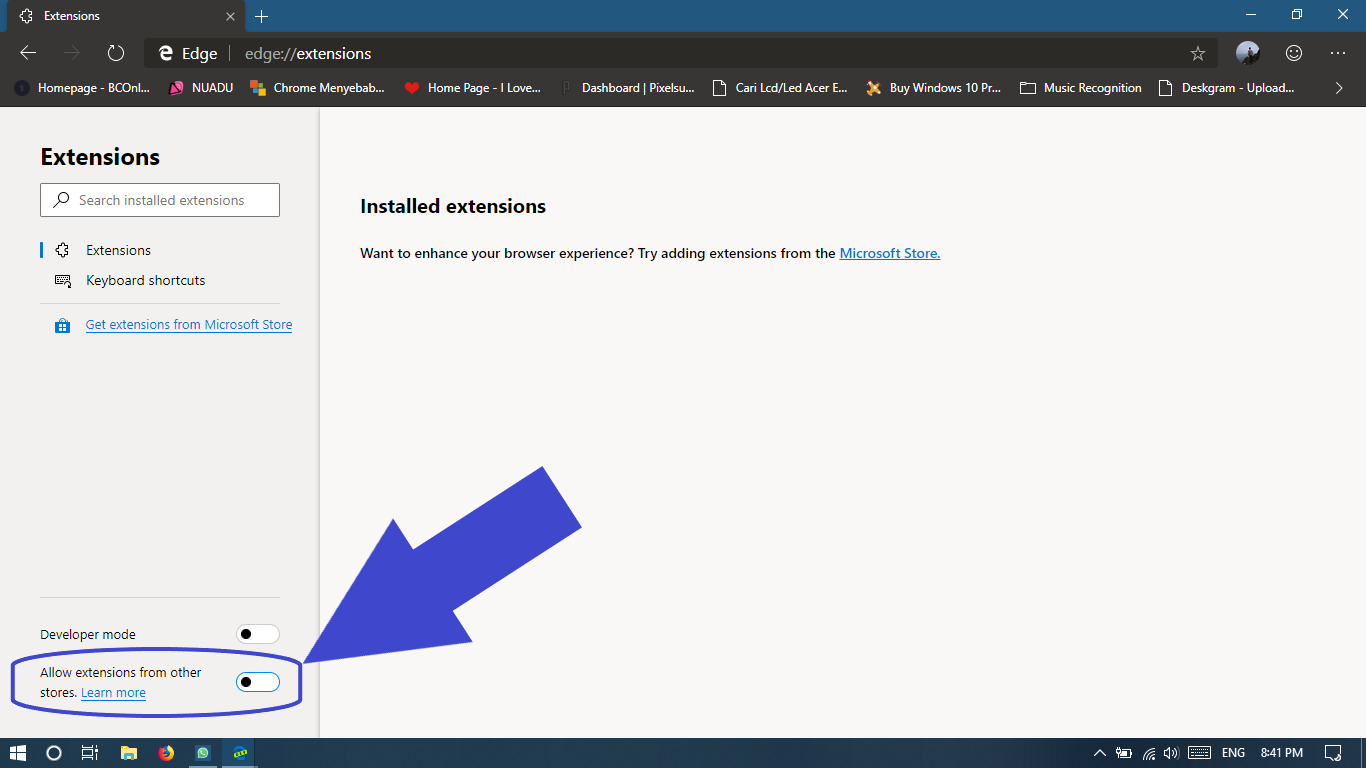Click the battery icon in system tray

pyautogui.click(x=1125, y=753)
